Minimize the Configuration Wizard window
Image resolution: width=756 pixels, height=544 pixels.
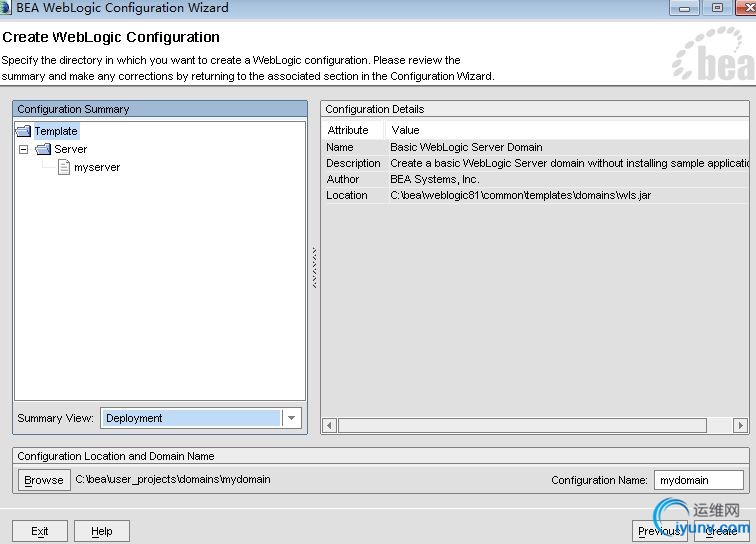(x=684, y=8)
